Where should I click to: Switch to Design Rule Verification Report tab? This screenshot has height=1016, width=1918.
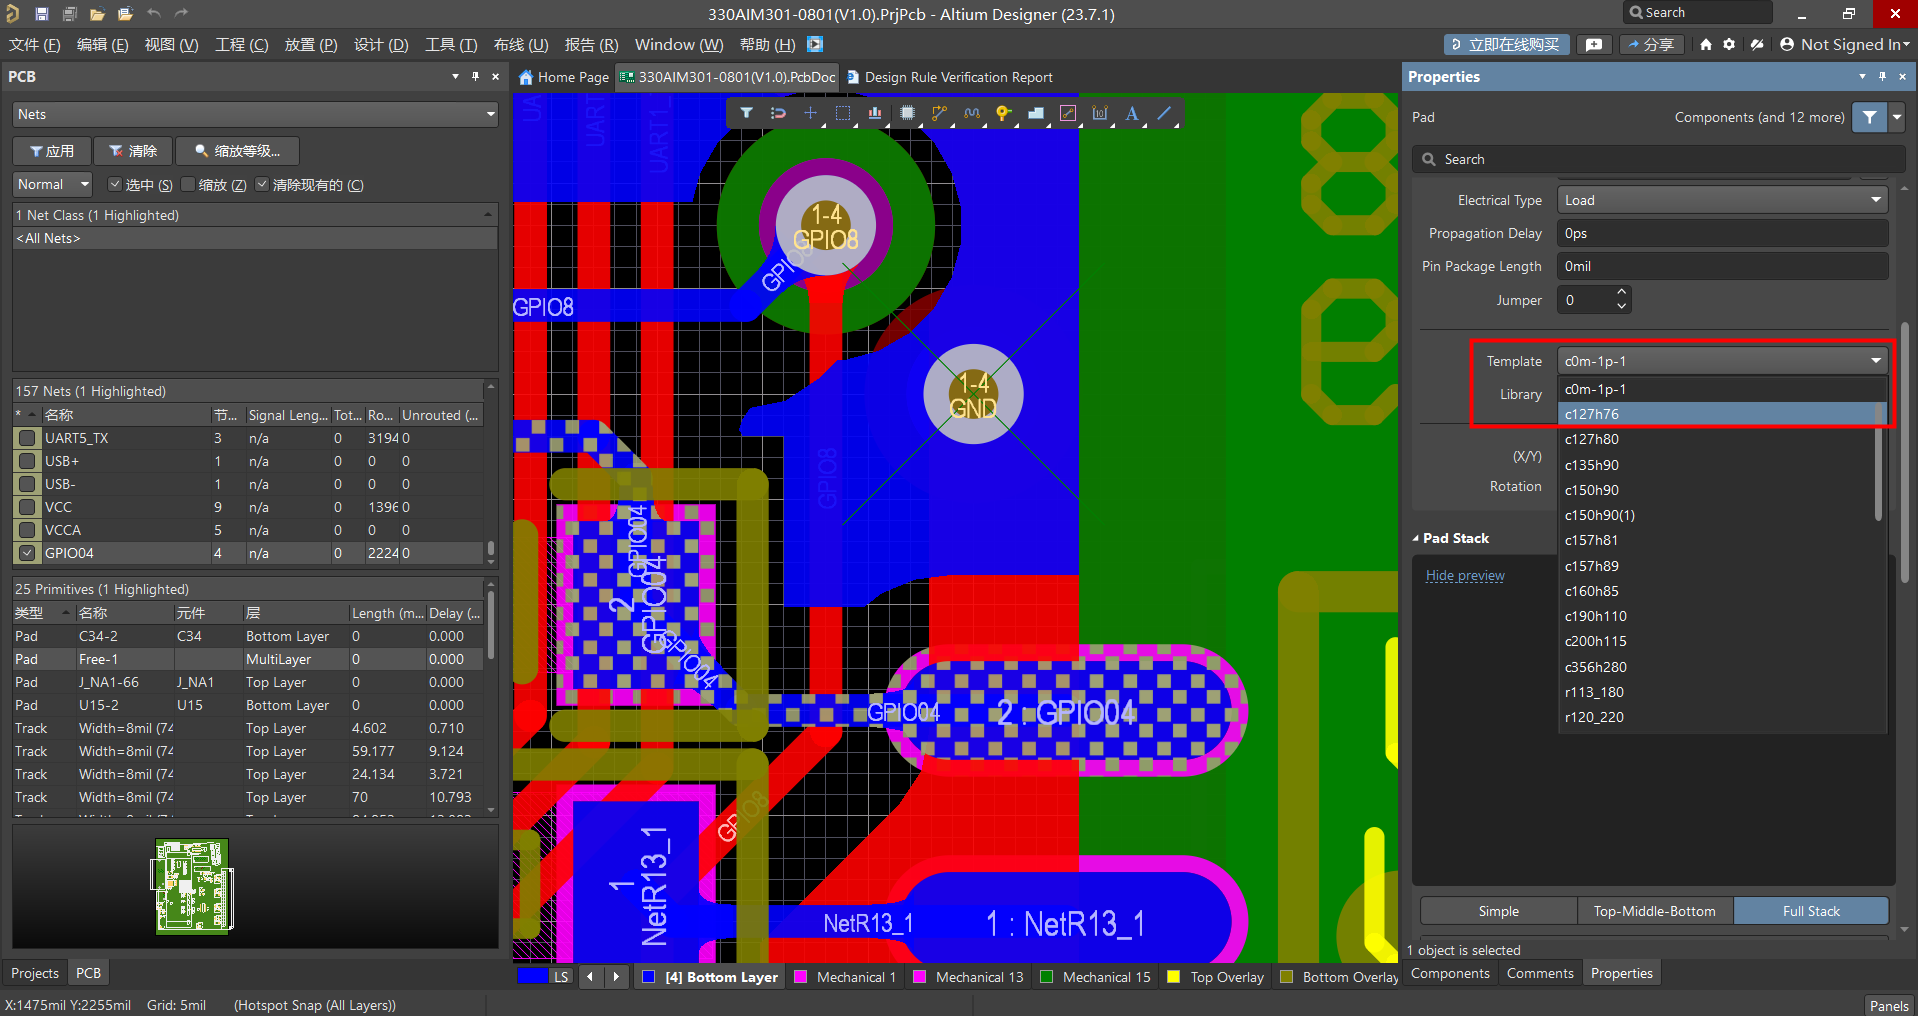[957, 77]
